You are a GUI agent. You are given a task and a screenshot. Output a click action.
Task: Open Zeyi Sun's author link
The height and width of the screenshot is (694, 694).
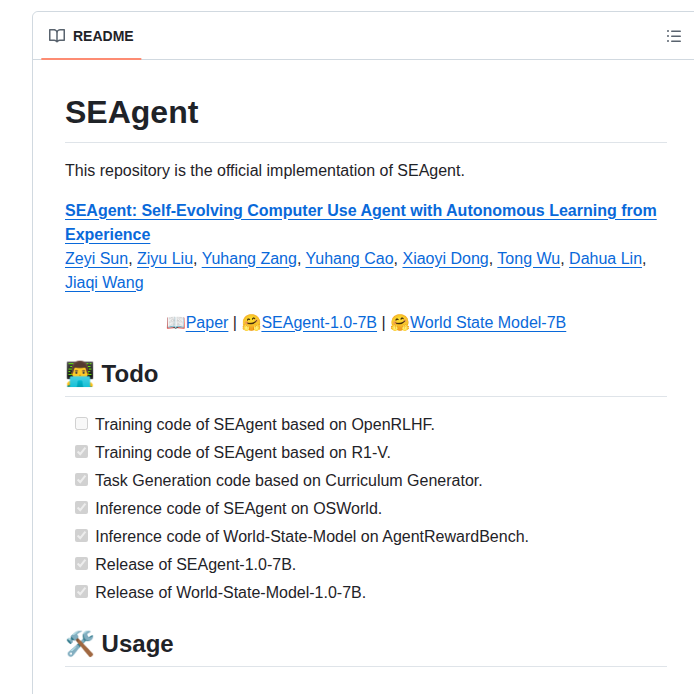coord(96,258)
